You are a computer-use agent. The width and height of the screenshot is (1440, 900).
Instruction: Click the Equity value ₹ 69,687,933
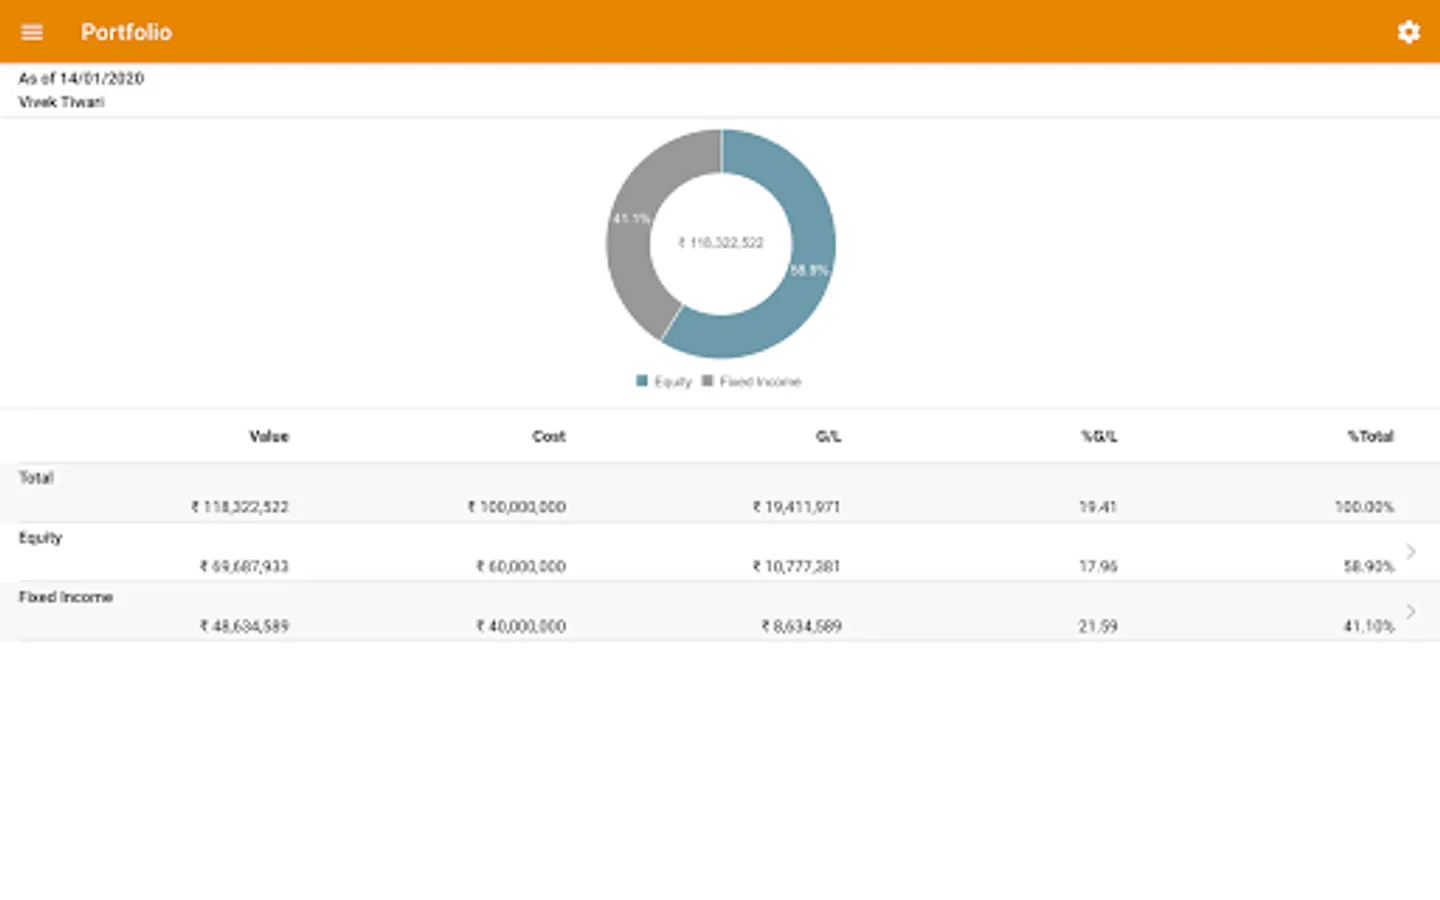pyautogui.click(x=244, y=566)
